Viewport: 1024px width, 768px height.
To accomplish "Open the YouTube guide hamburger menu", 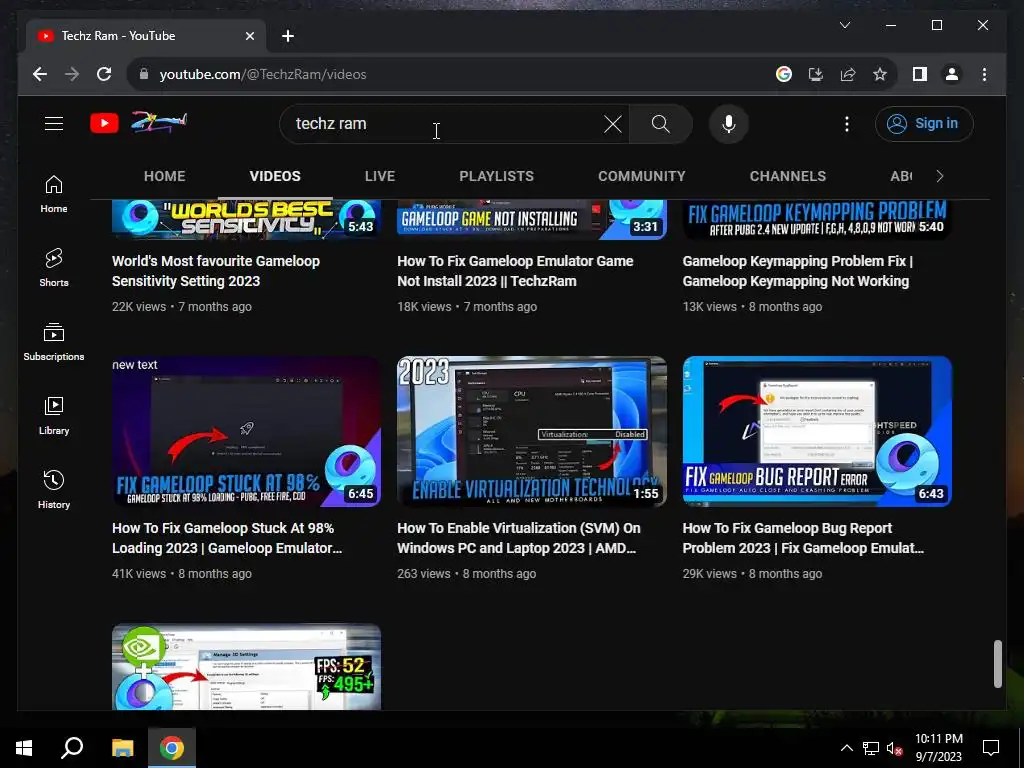I will coord(54,123).
